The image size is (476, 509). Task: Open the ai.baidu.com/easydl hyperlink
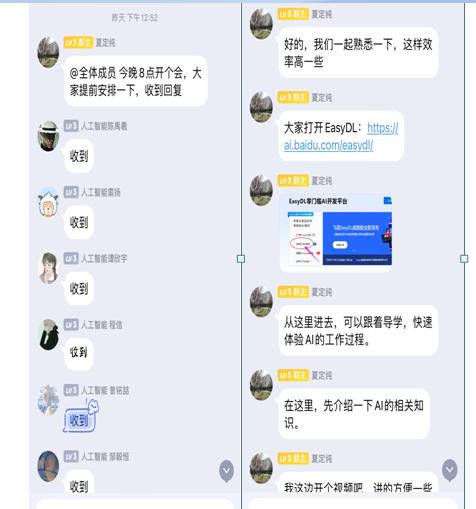tap(341, 136)
